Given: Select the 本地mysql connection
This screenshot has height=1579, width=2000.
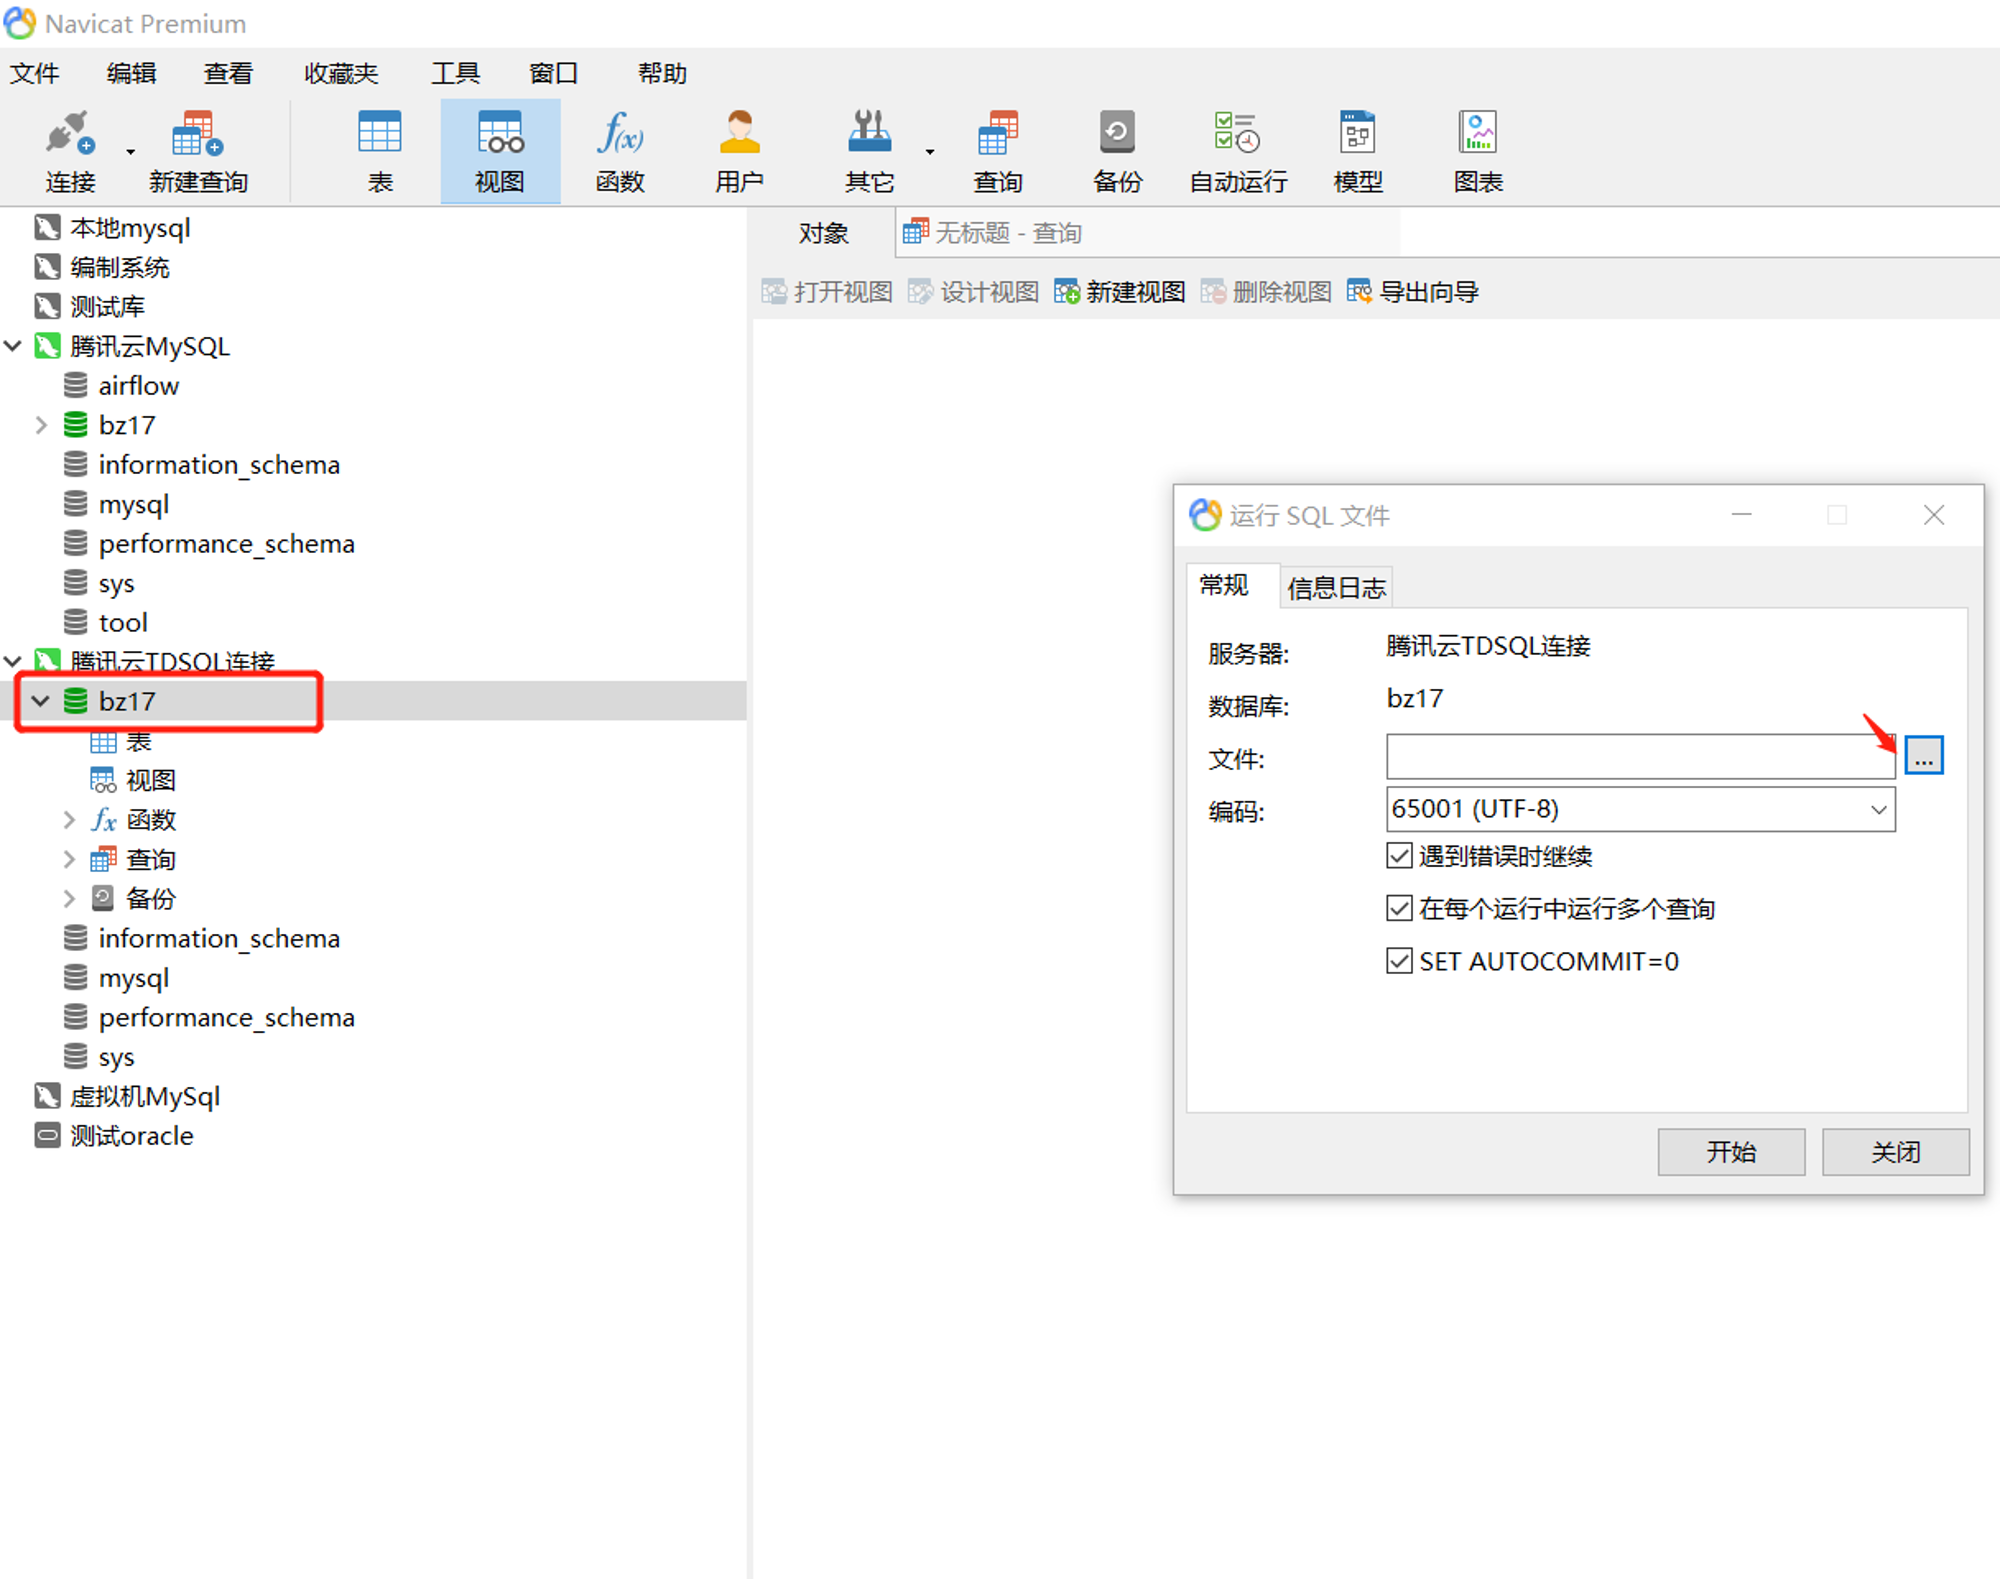Looking at the screenshot, I should point(130,228).
